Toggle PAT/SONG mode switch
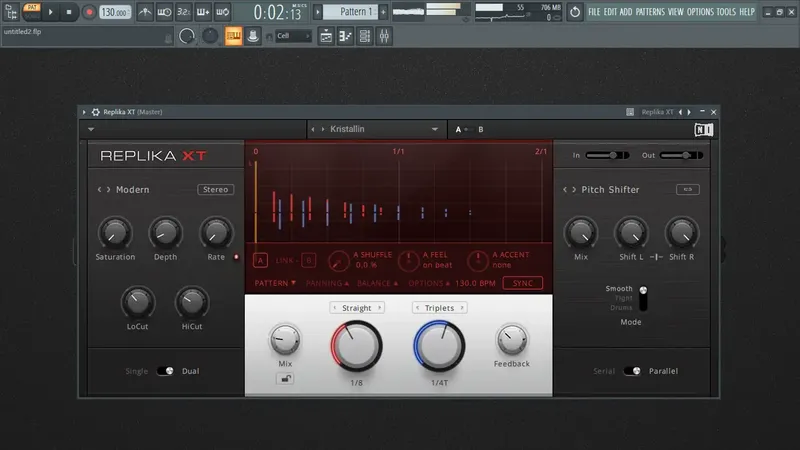Image resolution: width=800 pixels, height=450 pixels. click(32, 12)
